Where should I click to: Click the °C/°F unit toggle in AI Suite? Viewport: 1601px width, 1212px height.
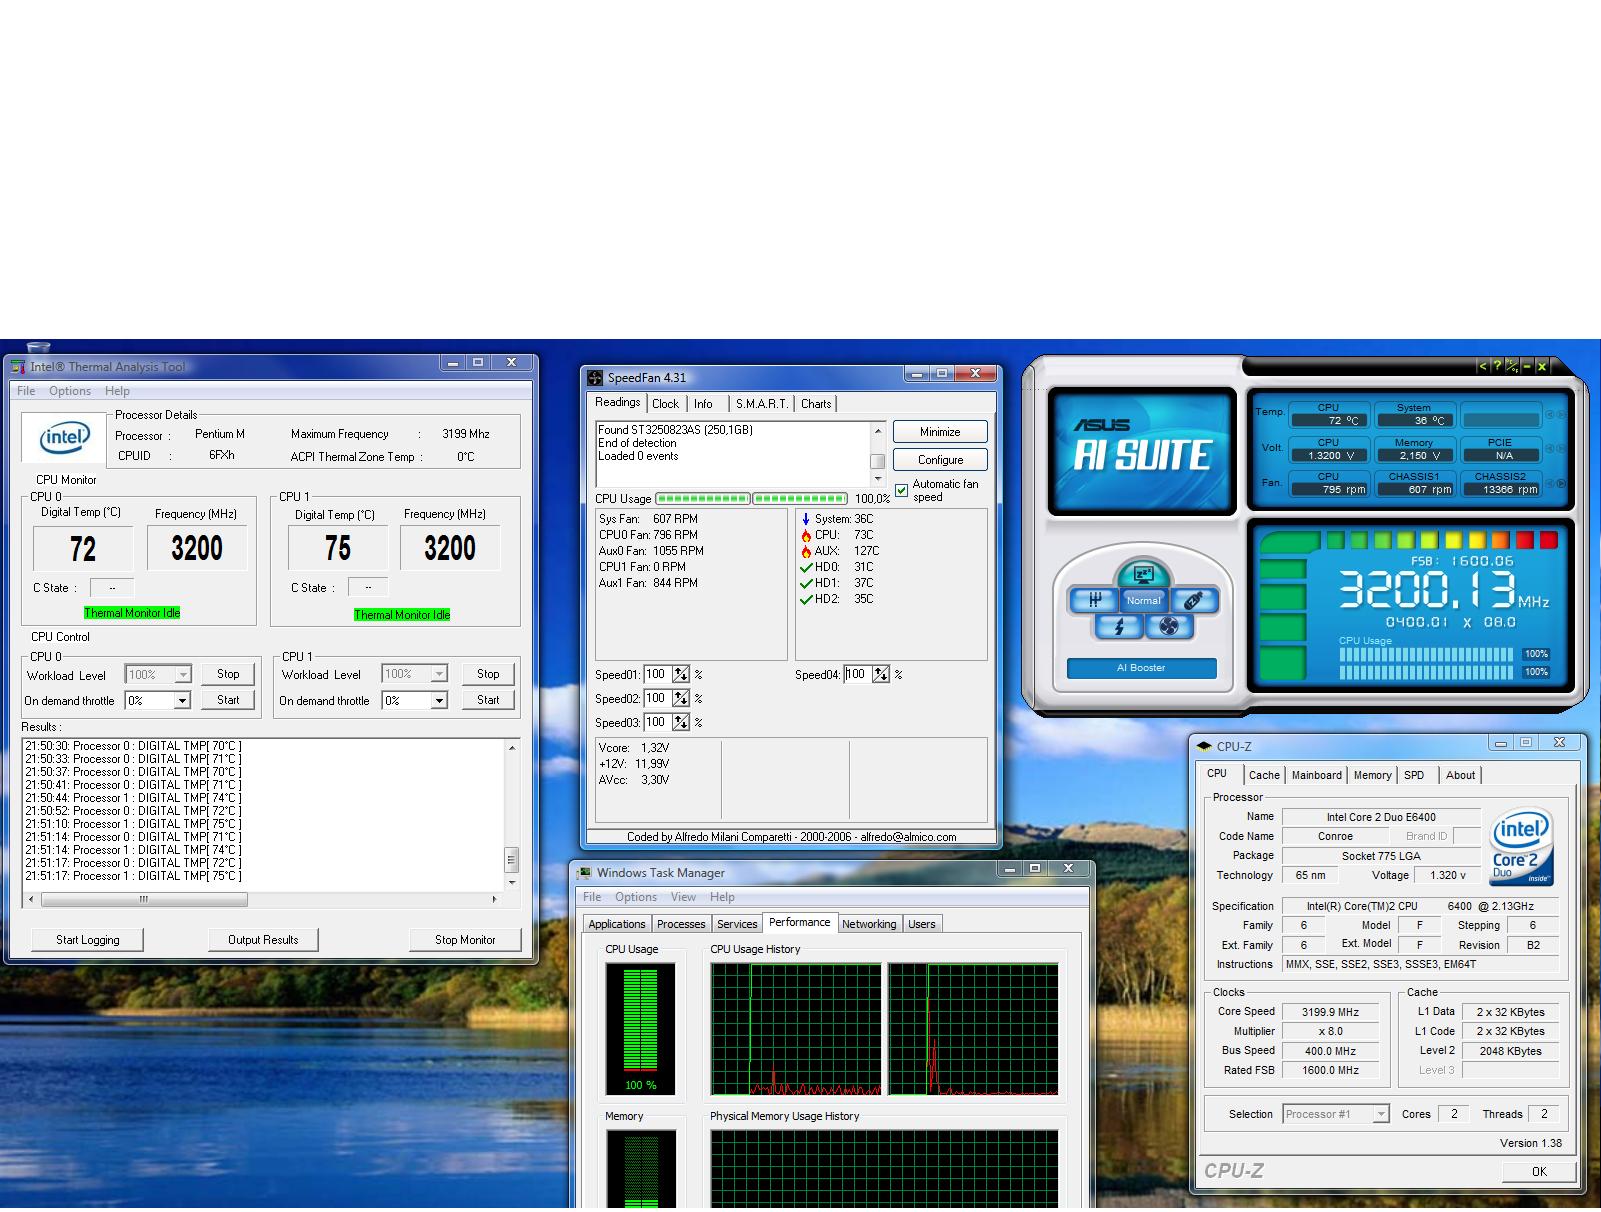1512,366
